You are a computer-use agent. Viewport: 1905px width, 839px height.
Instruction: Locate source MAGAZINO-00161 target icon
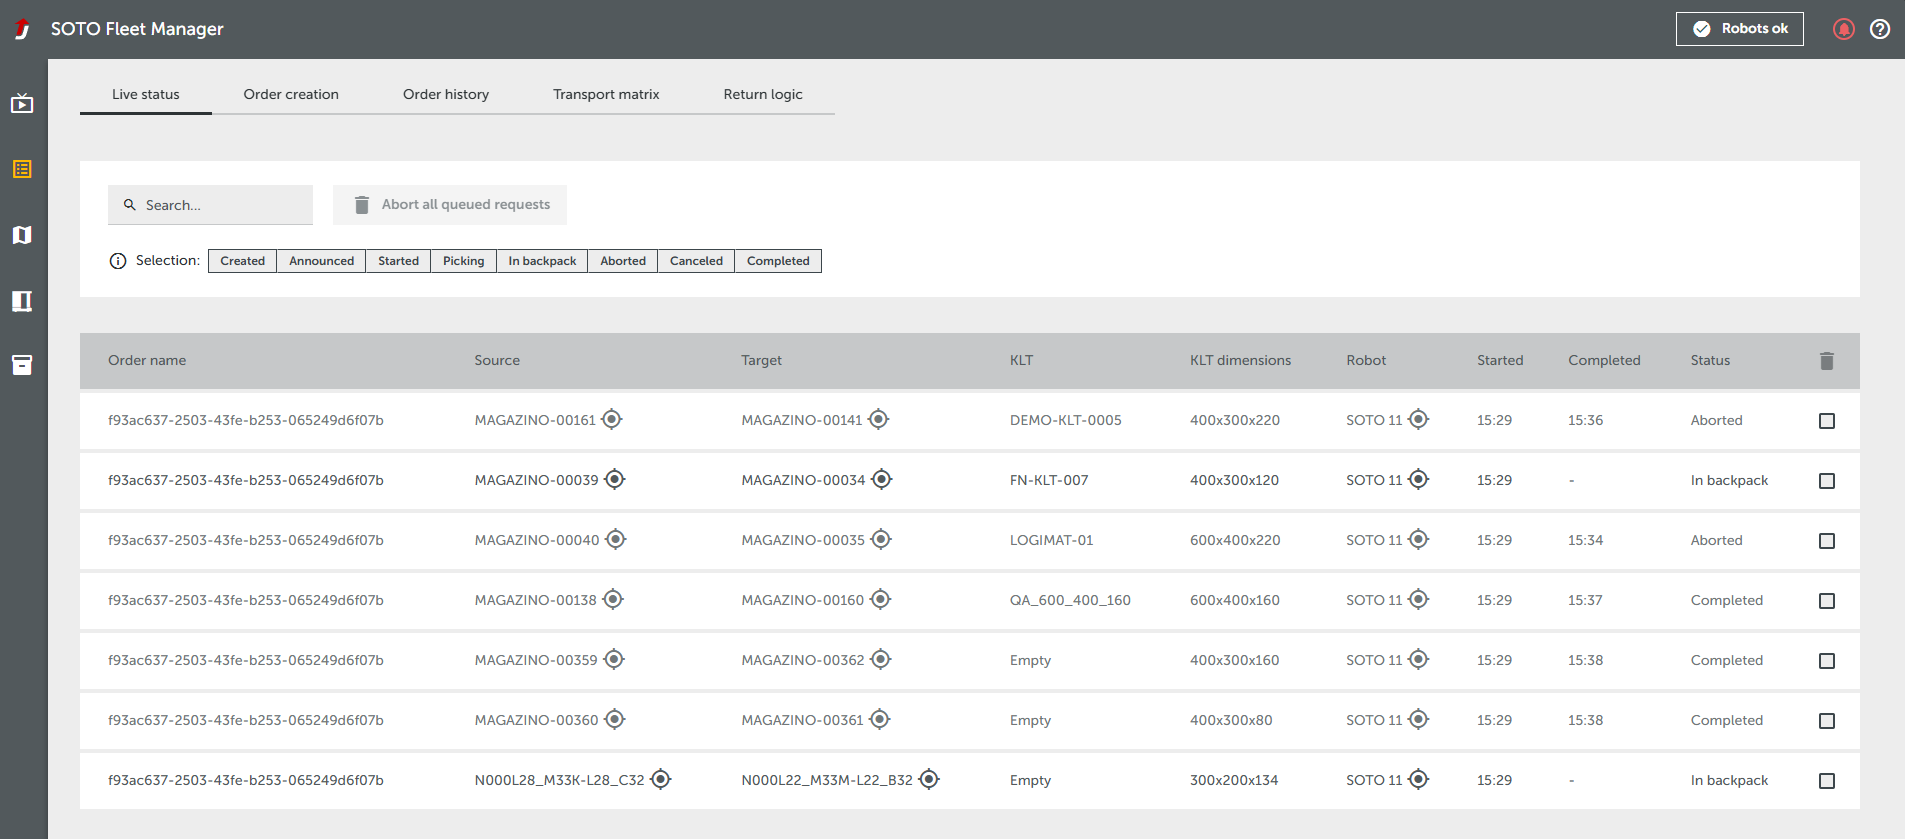point(612,419)
